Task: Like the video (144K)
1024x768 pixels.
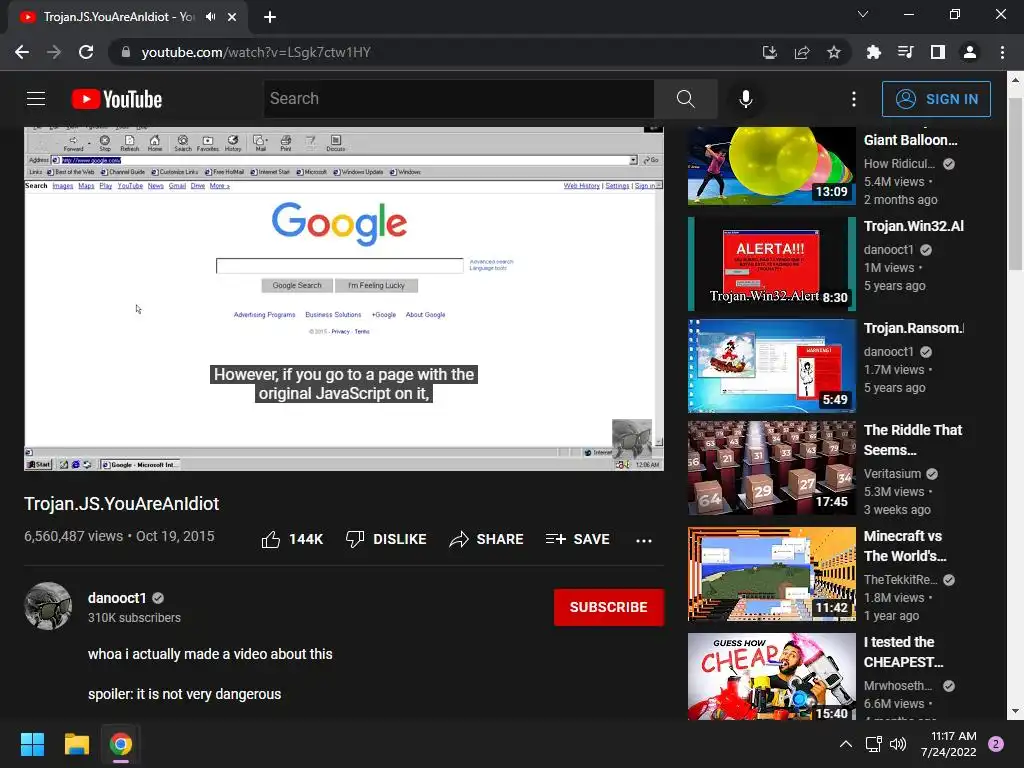Action: pos(292,539)
